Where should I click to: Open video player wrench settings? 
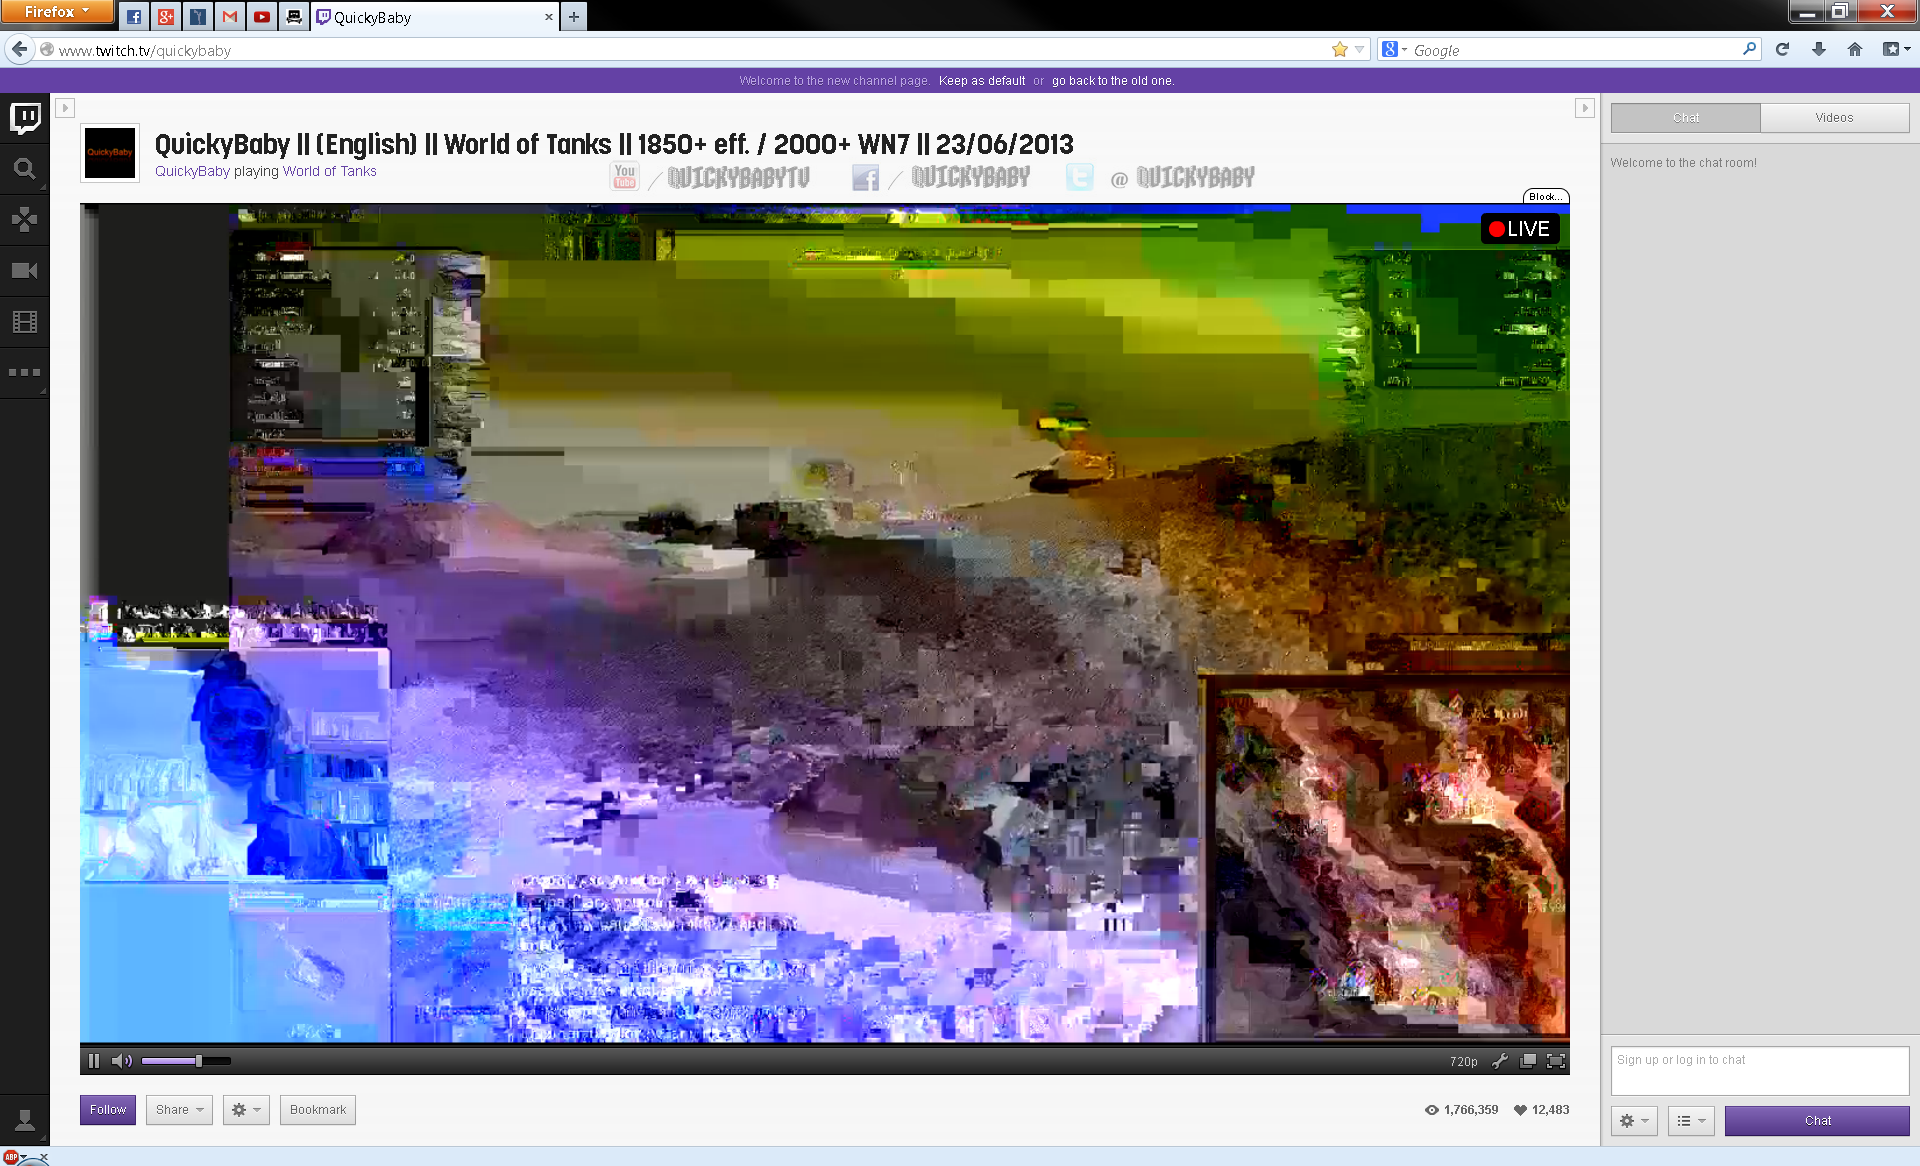[x=1500, y=1061]
